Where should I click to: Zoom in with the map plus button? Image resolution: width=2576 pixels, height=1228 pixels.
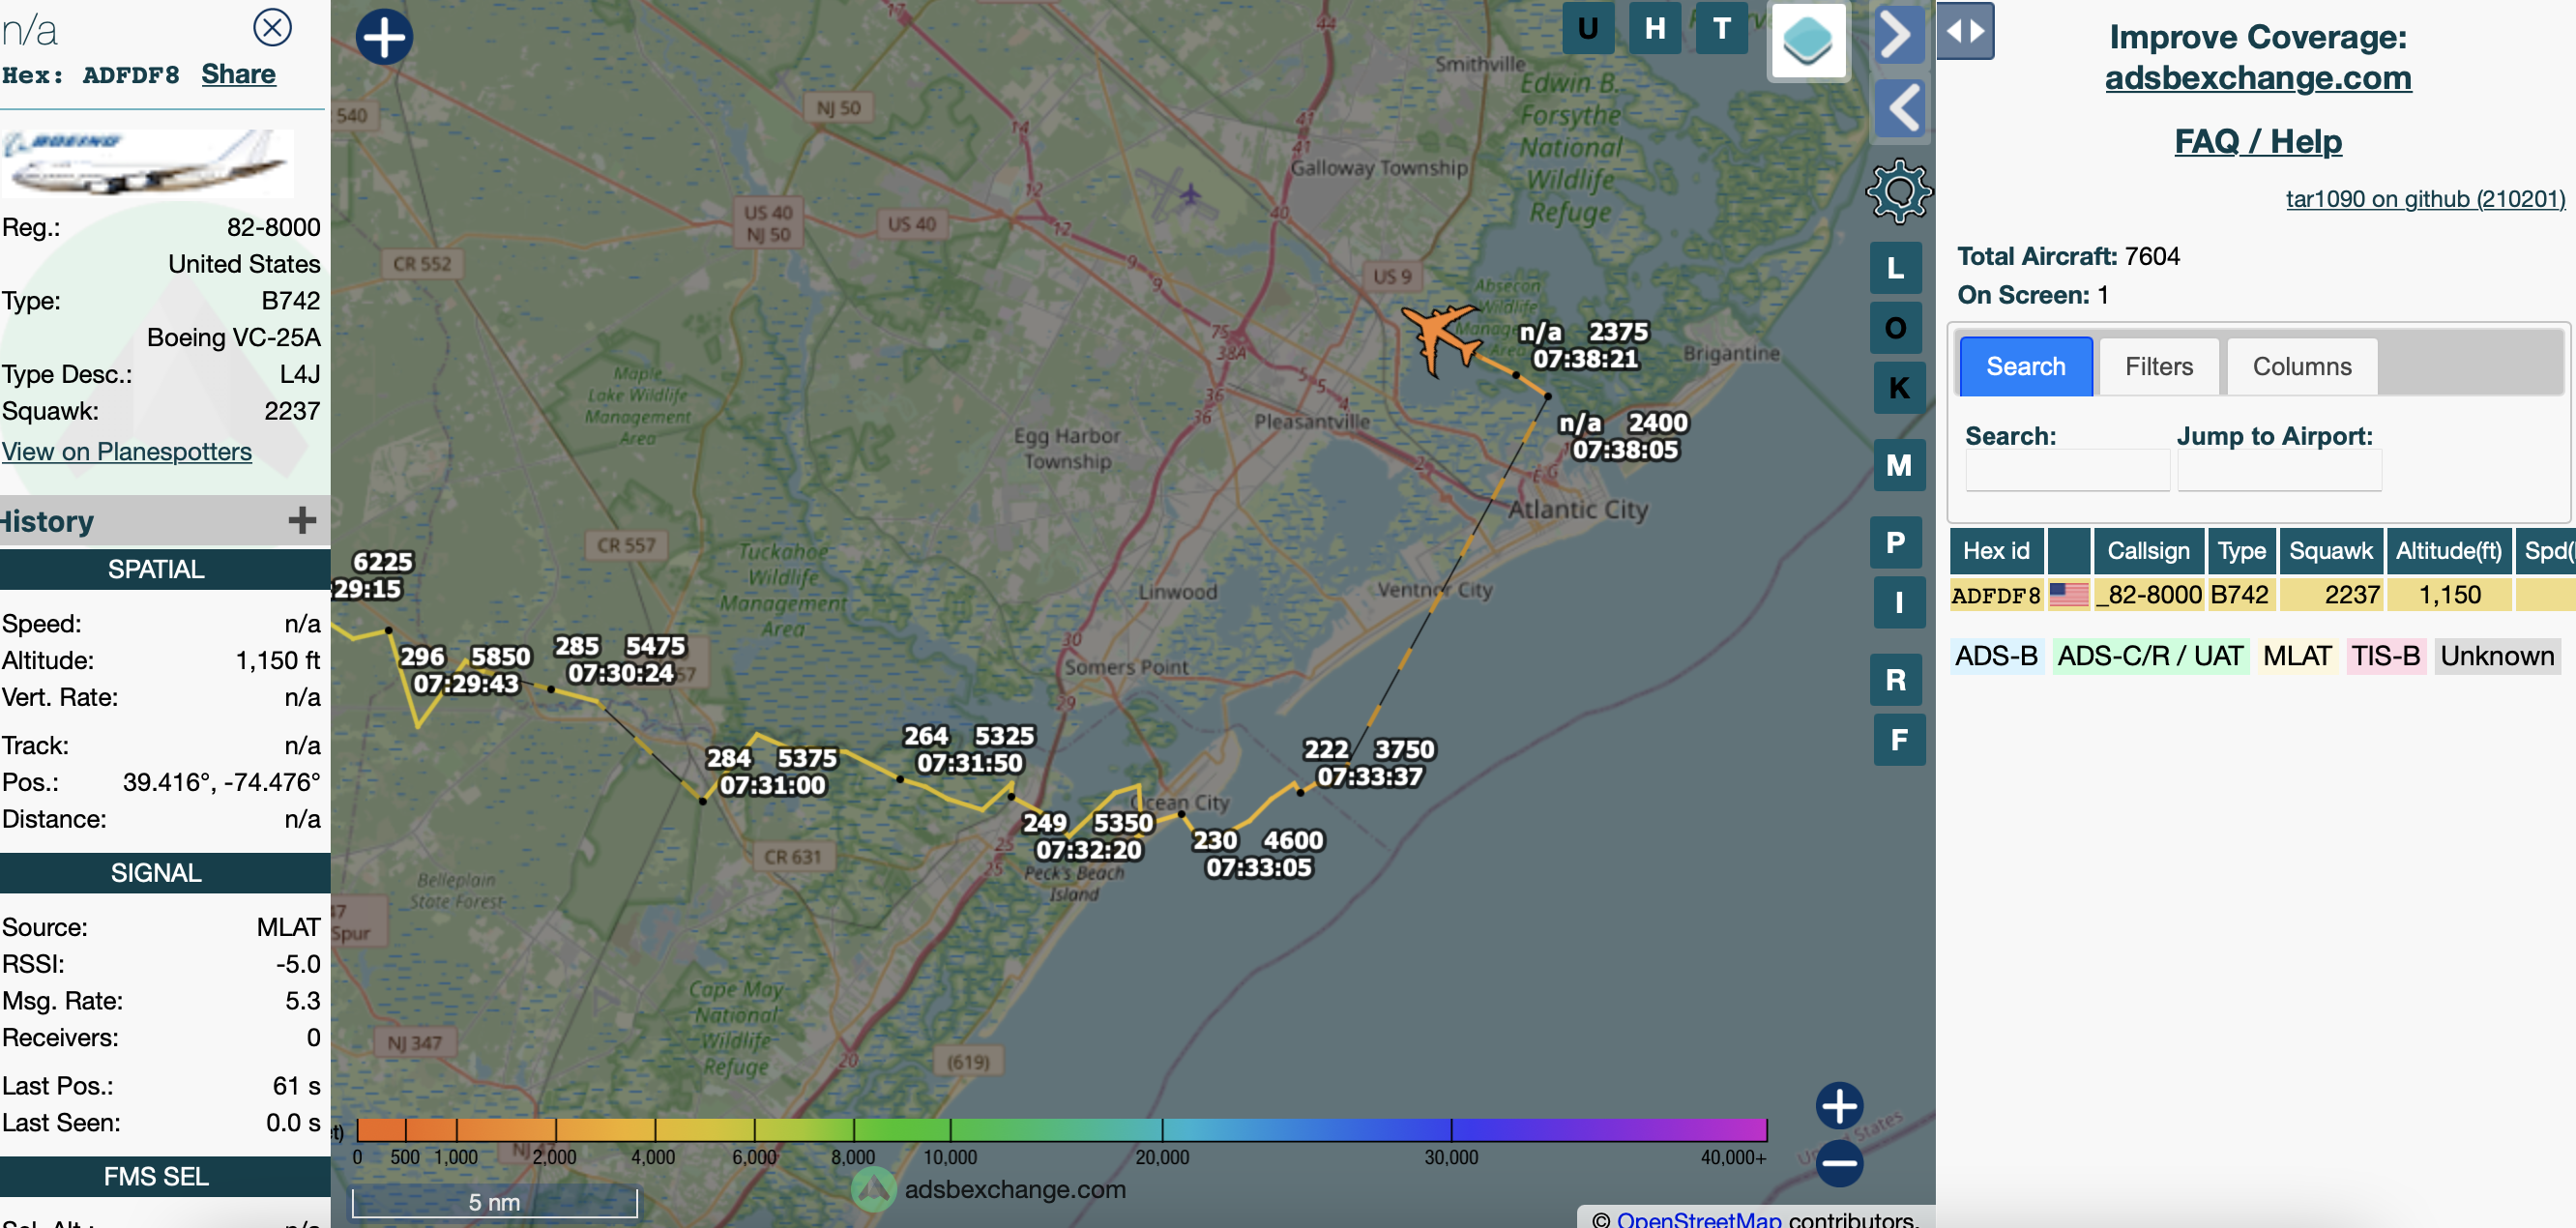click(1839, 1106)
